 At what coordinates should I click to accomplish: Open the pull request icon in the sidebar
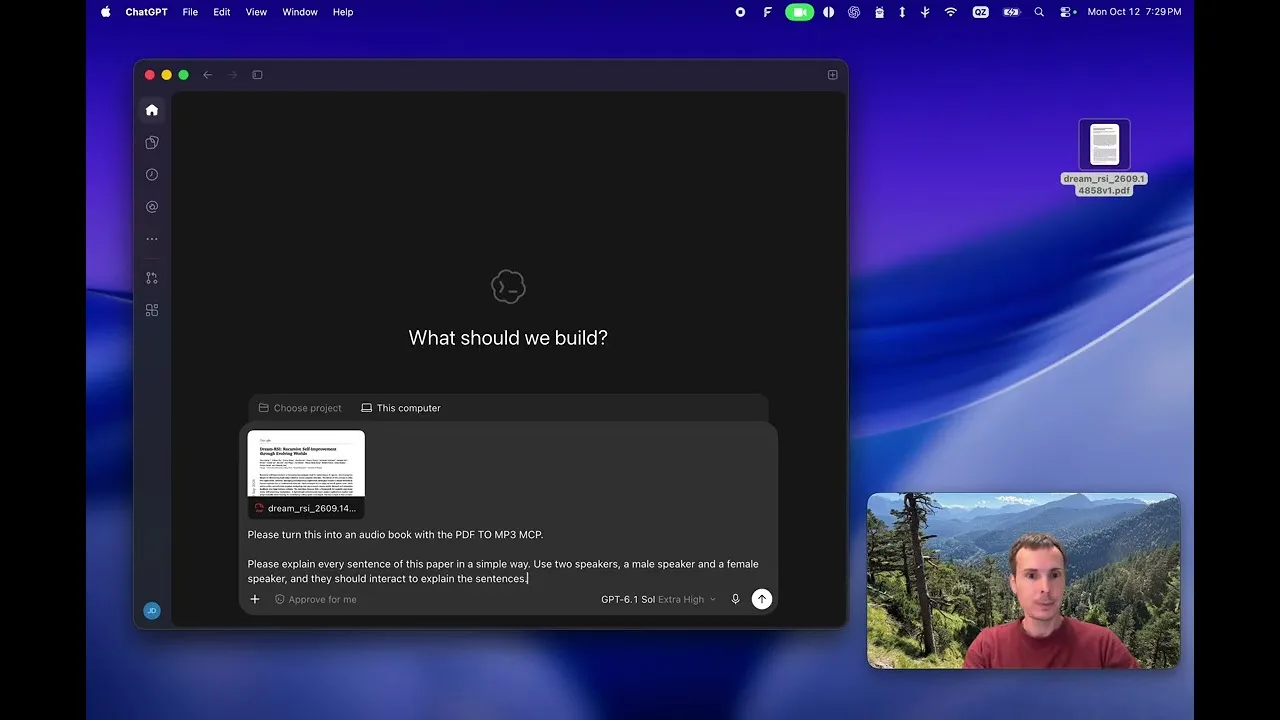pos(152,278)
